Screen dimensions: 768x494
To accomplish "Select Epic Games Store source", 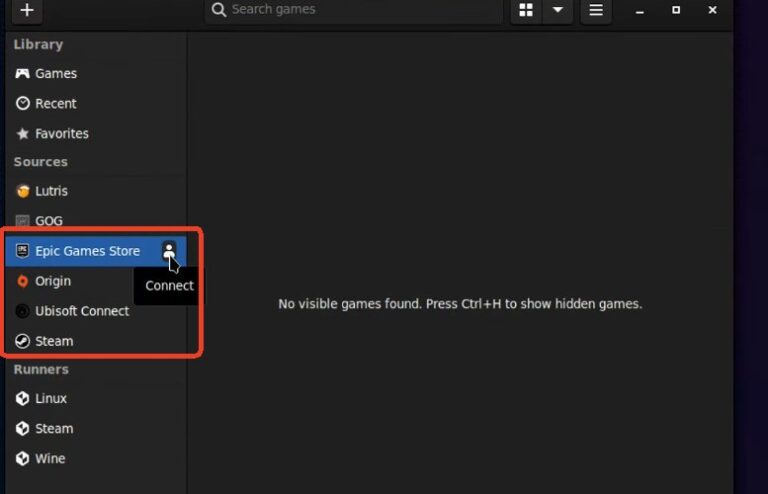I will coord(96,251).
